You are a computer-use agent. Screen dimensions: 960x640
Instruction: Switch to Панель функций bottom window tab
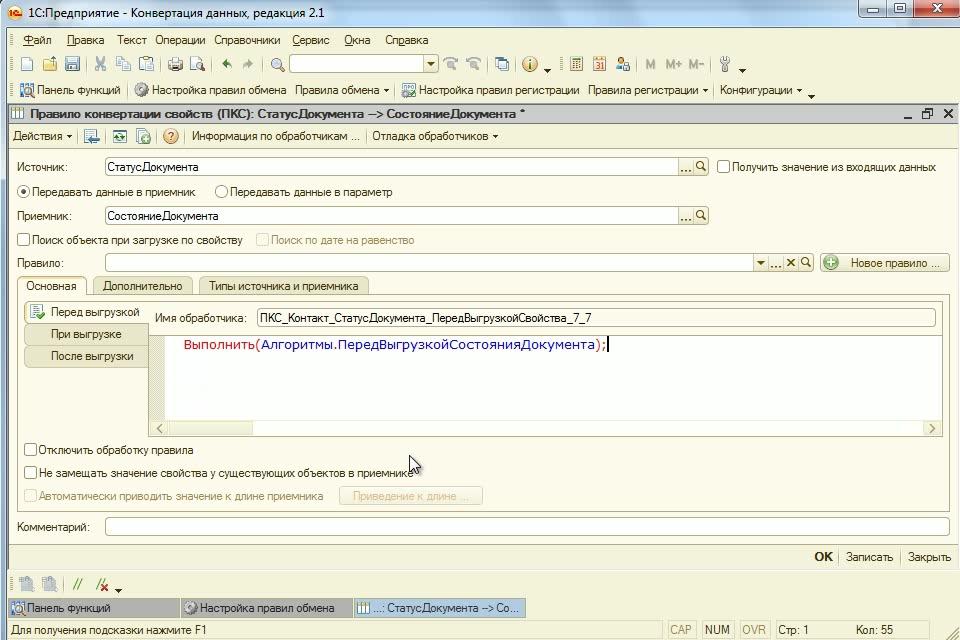coord(94,608)
